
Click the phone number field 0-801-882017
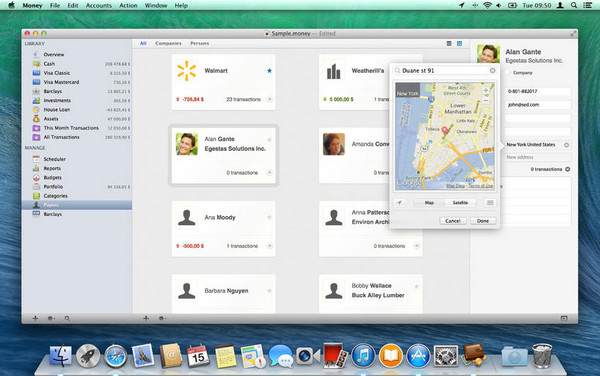(538, 91)
